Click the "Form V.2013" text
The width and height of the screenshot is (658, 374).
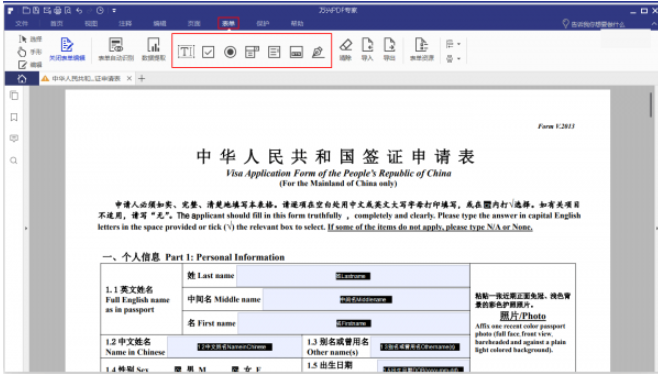click(x=556, y=126)
